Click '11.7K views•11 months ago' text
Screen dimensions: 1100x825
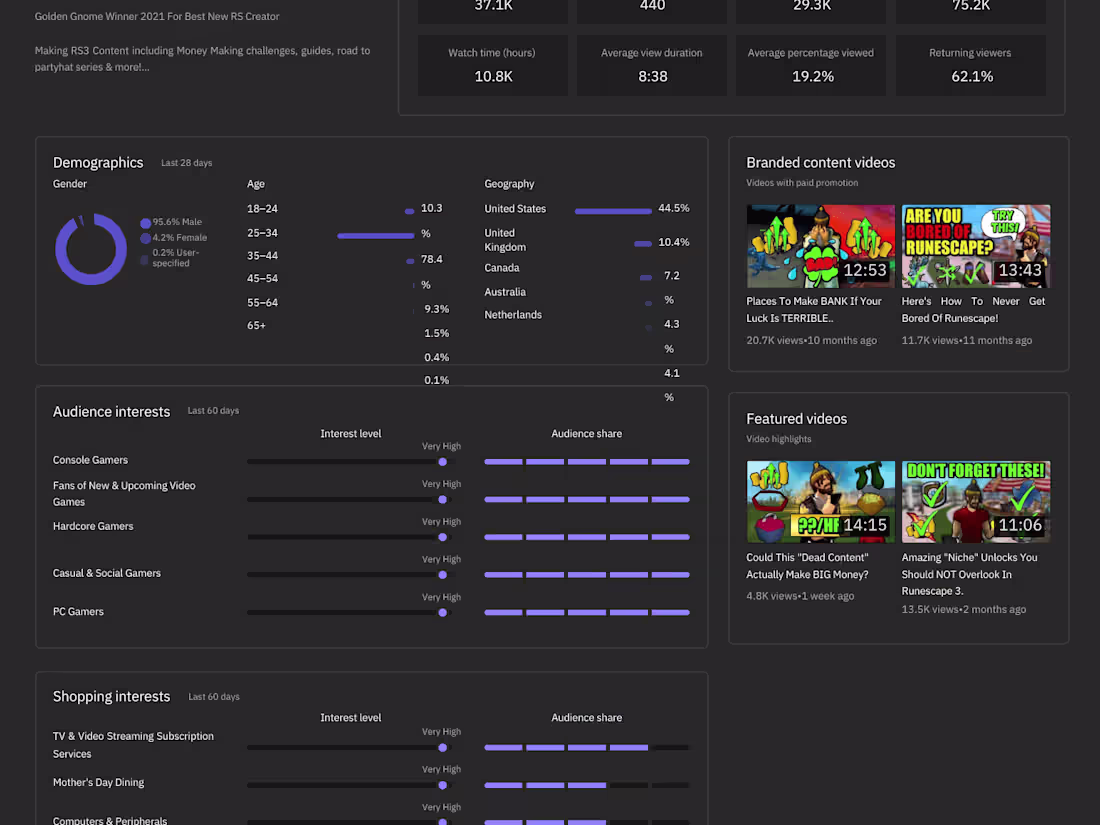(967, 340)
